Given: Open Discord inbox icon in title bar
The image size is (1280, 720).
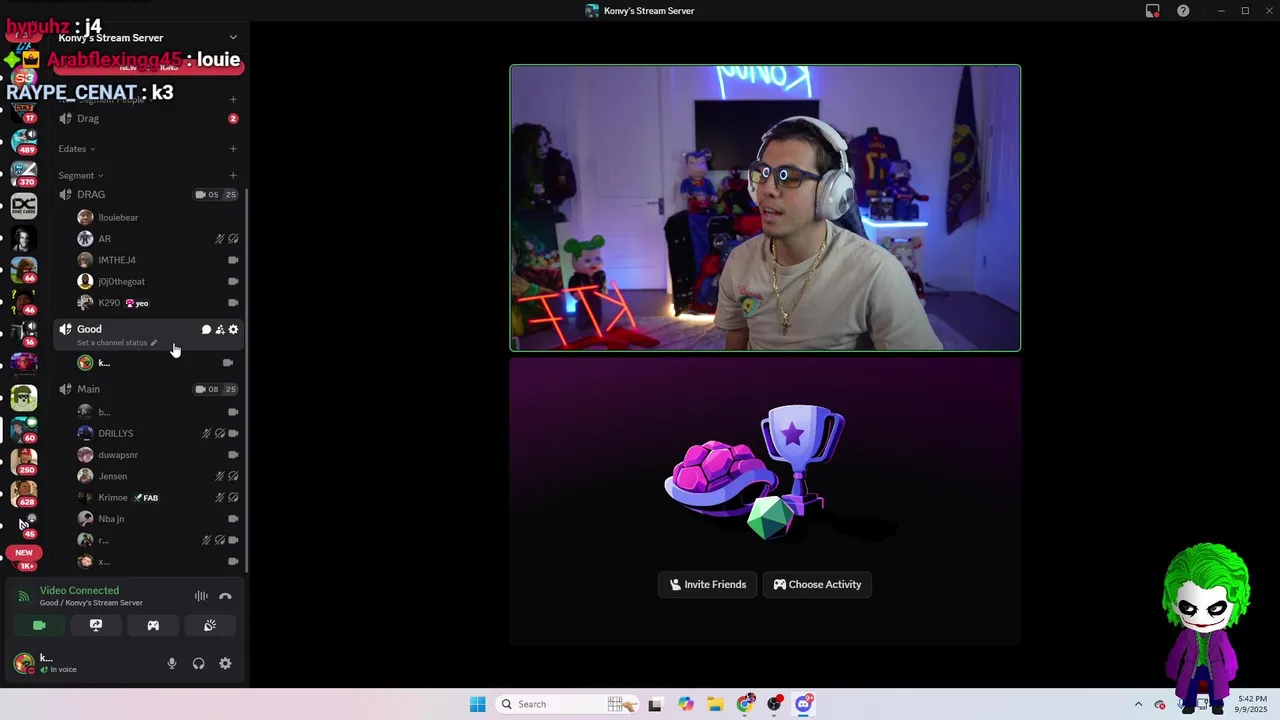Looking at the screenshot, I should [1152, 11].
